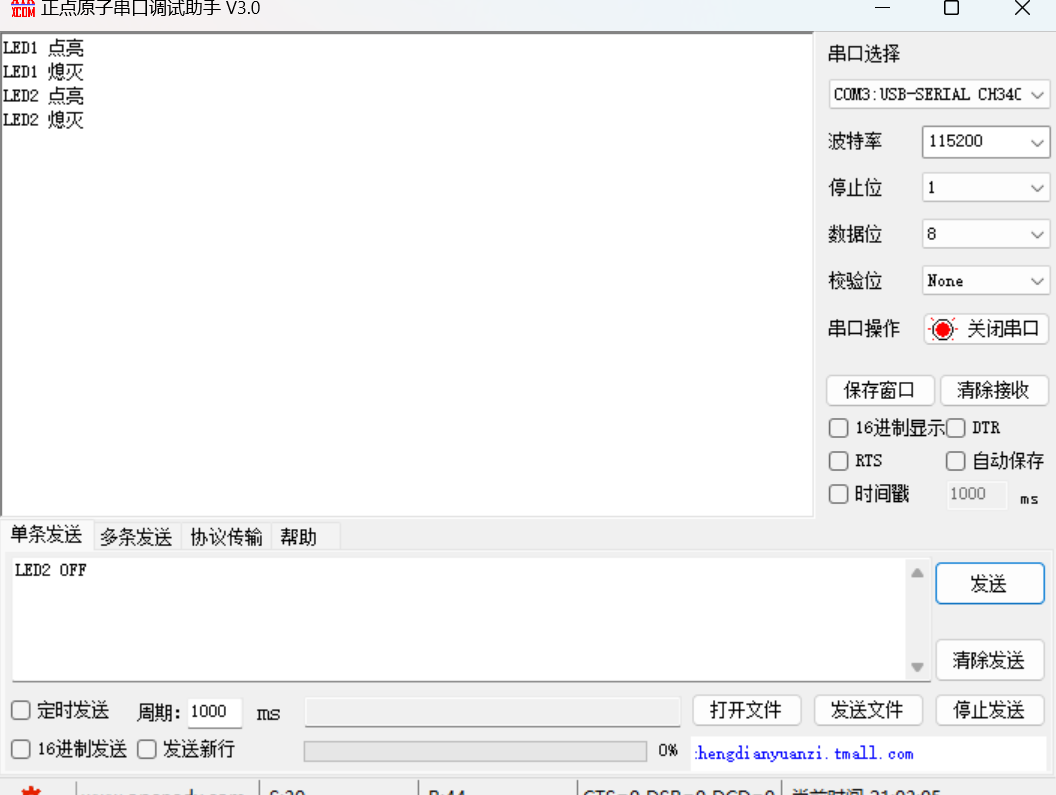This screenshot has height=795, width=1056.
Task: Click the 清除接收 clear receive button
Action: pos(993,390)
